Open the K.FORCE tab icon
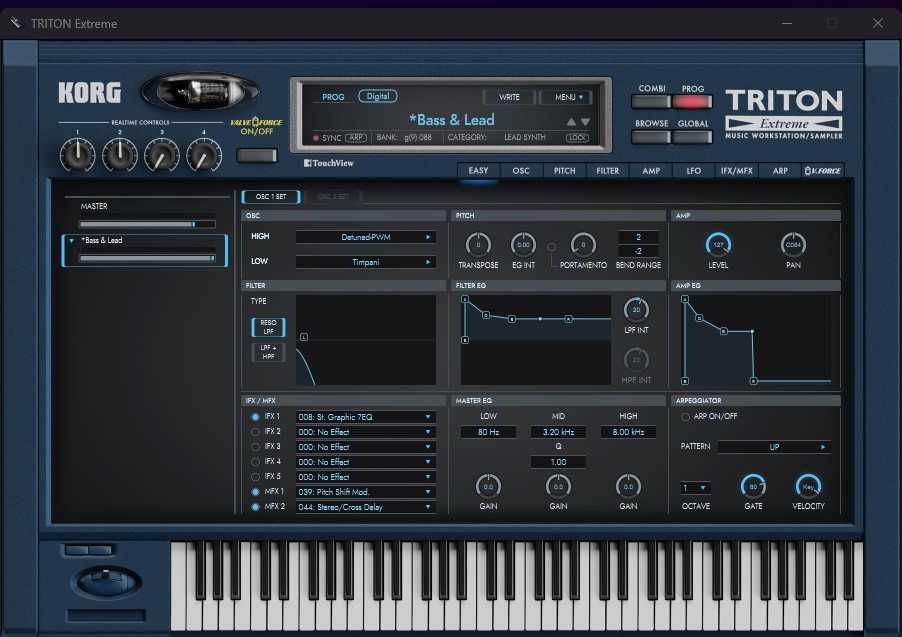The width and height of the screenshot is (902, 637). (x=823, y=171)
